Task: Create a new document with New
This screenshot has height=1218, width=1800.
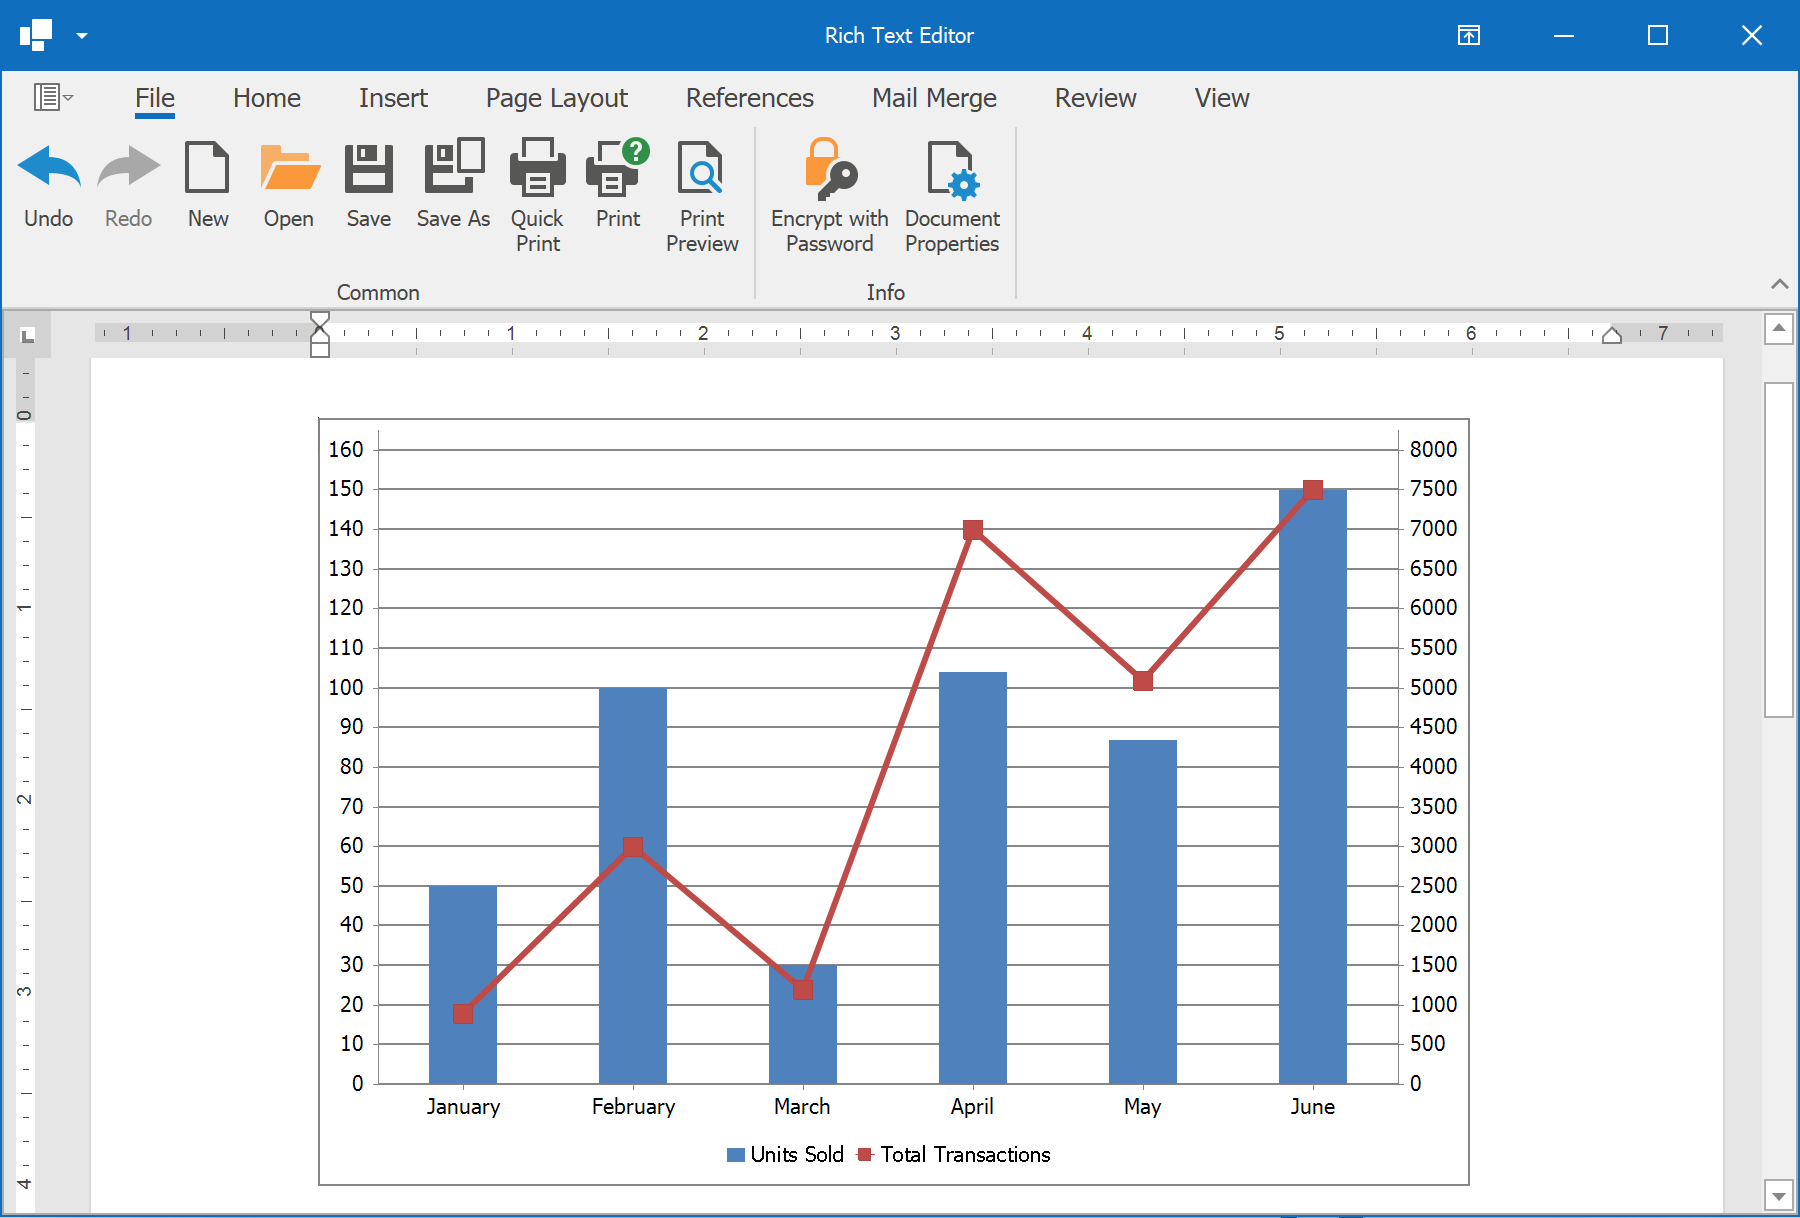Action: (x=207, y=168)
